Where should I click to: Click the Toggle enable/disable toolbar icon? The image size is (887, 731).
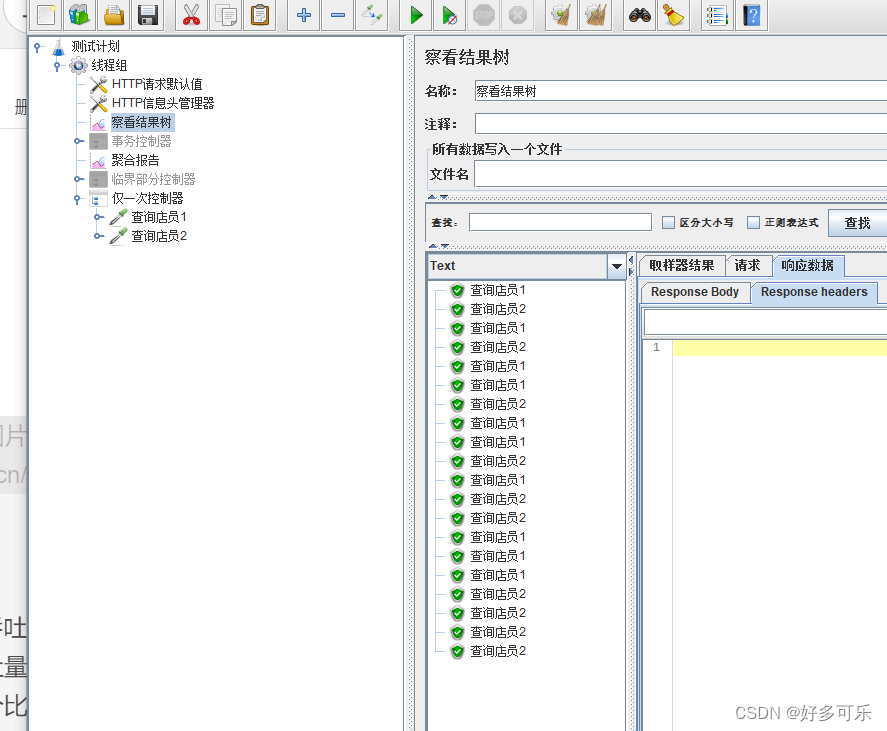click(372, 15)
